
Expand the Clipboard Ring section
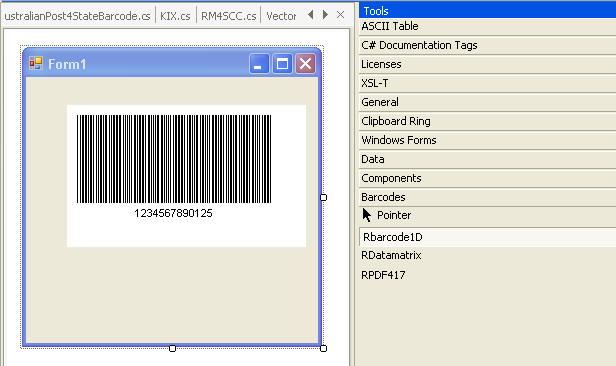487,121
